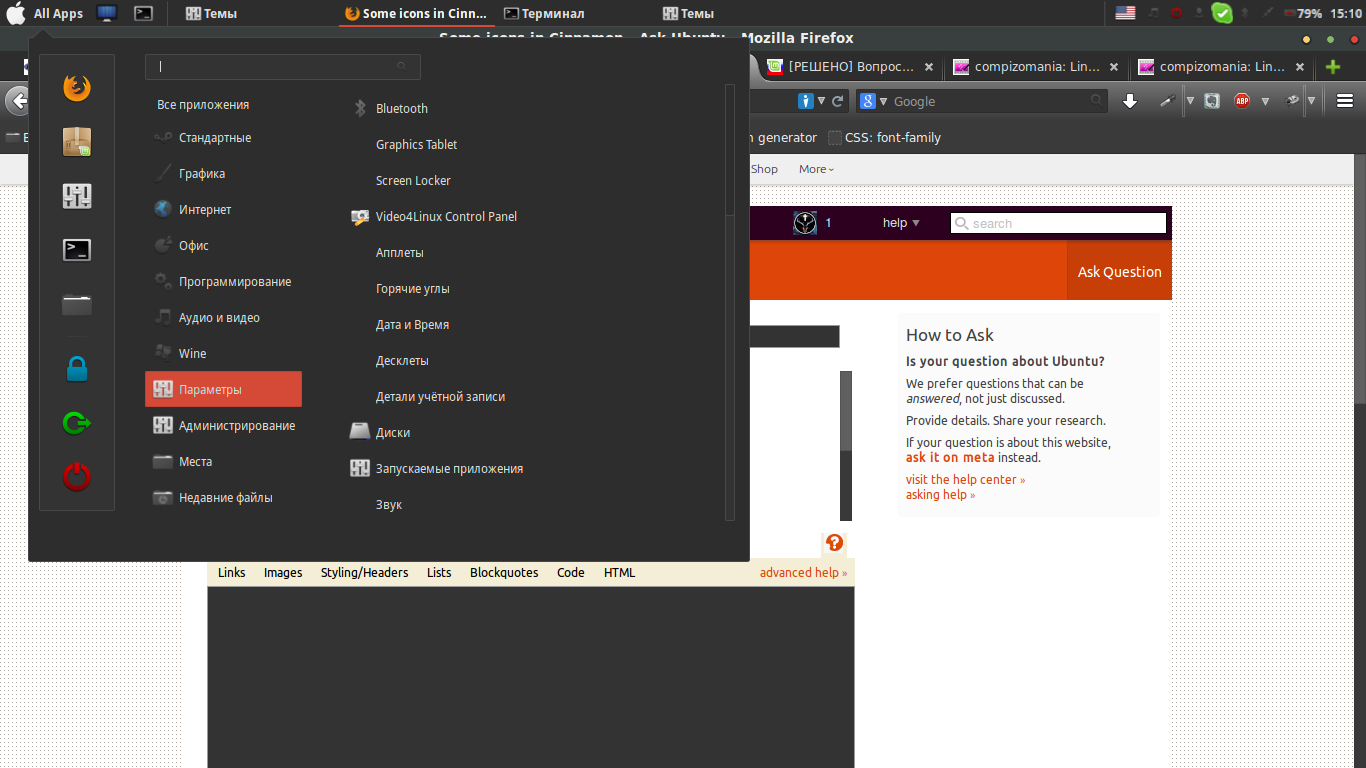This screenshot has width=1366, height=768.
Task: Open terminal from the favorites sidebar
Action: pyautogui.click(x=77, y=250)
